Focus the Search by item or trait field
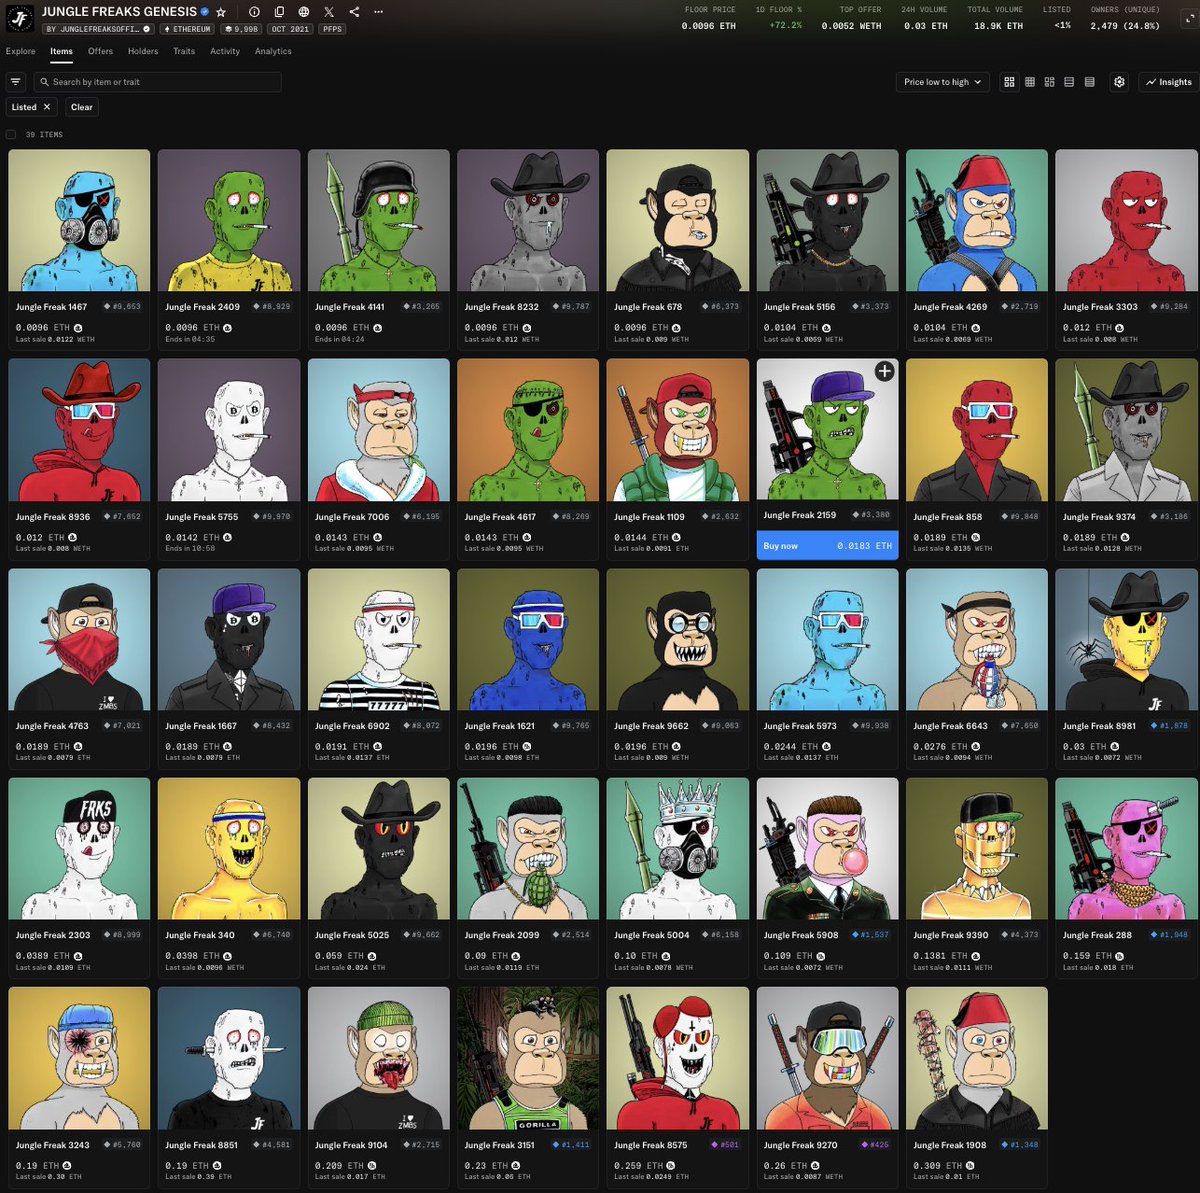The height and width of the screenshot is (1193, 1200). [x=157, y=82]
